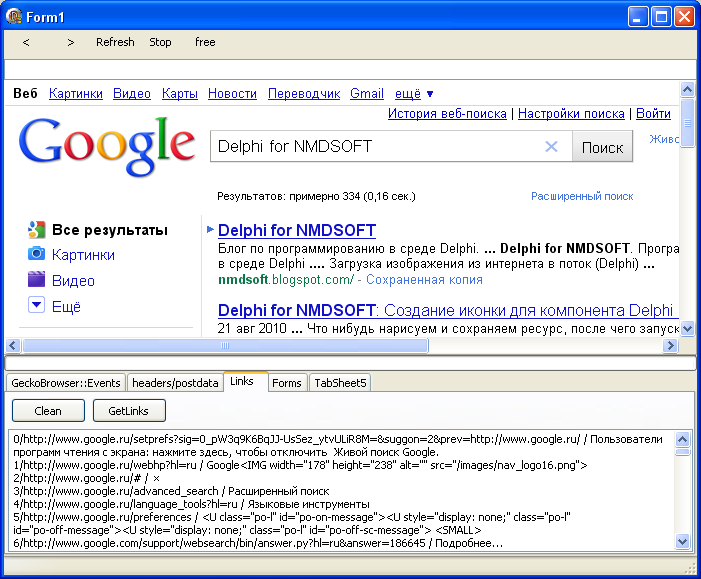
Task: Click 'Все результаты' in the sidebar
Action: coord(110,230)
